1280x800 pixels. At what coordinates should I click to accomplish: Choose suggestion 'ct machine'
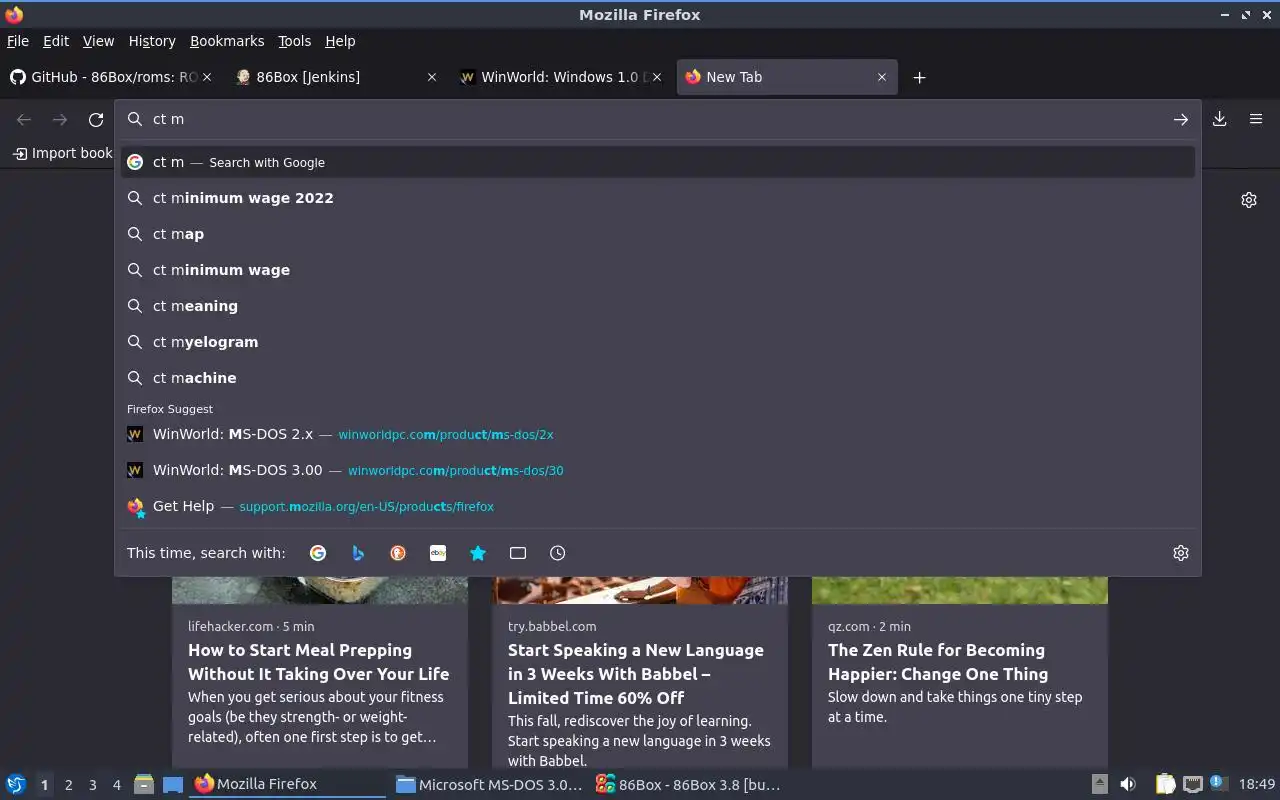pyautogui.click(x=658, y=378)
